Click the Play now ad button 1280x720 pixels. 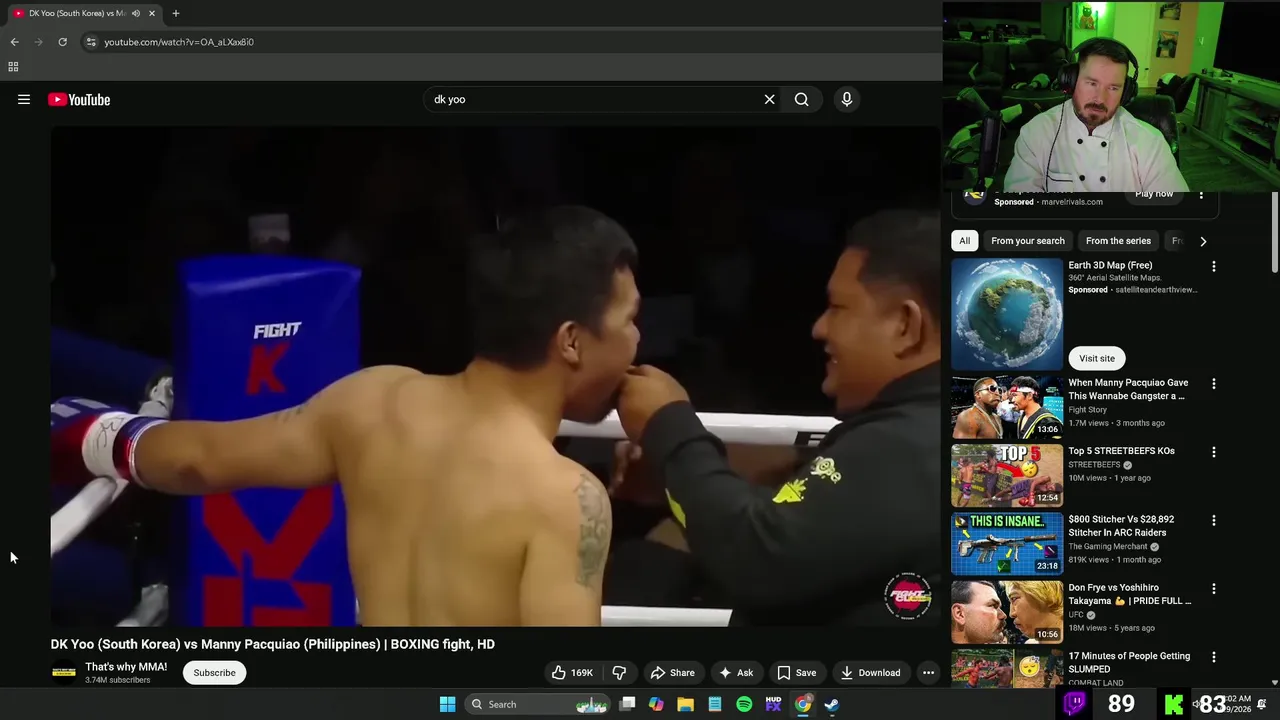1154,194
